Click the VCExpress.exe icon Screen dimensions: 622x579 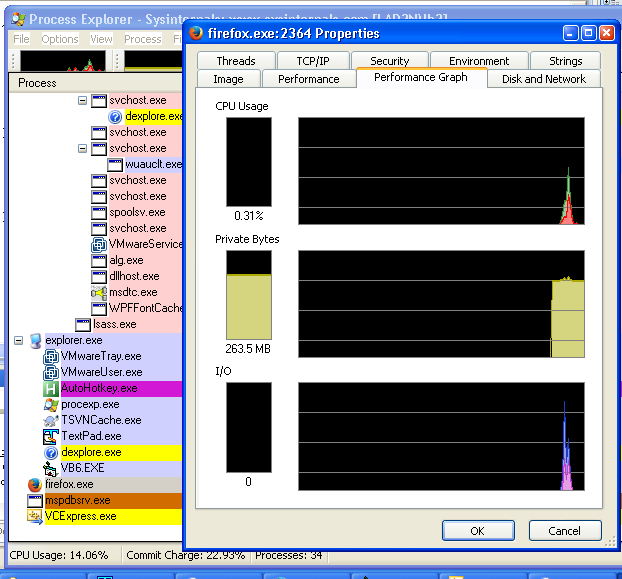(35, 517)
